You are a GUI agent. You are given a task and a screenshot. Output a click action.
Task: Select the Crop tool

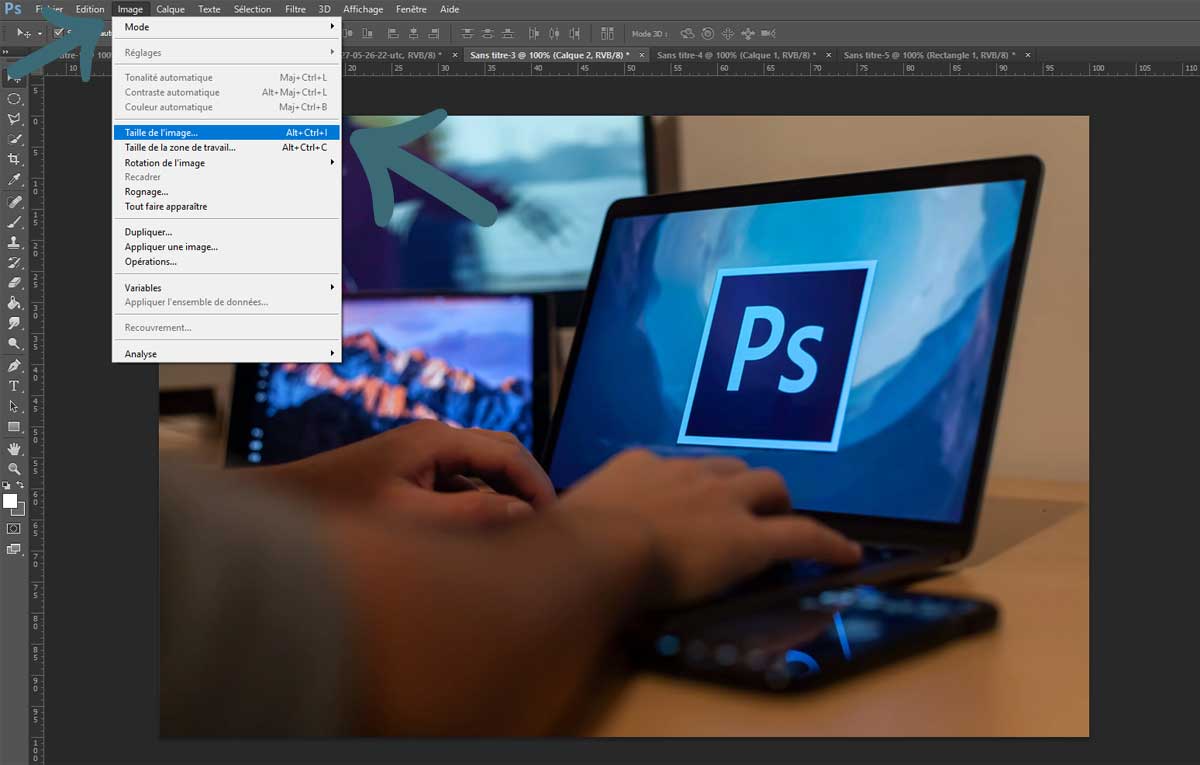14,159
